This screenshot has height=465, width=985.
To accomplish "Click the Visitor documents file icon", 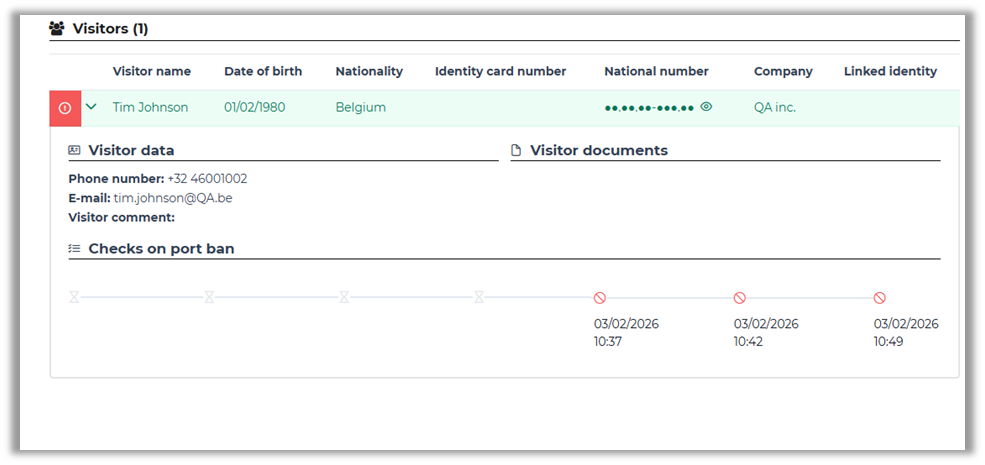I will 516,151.
